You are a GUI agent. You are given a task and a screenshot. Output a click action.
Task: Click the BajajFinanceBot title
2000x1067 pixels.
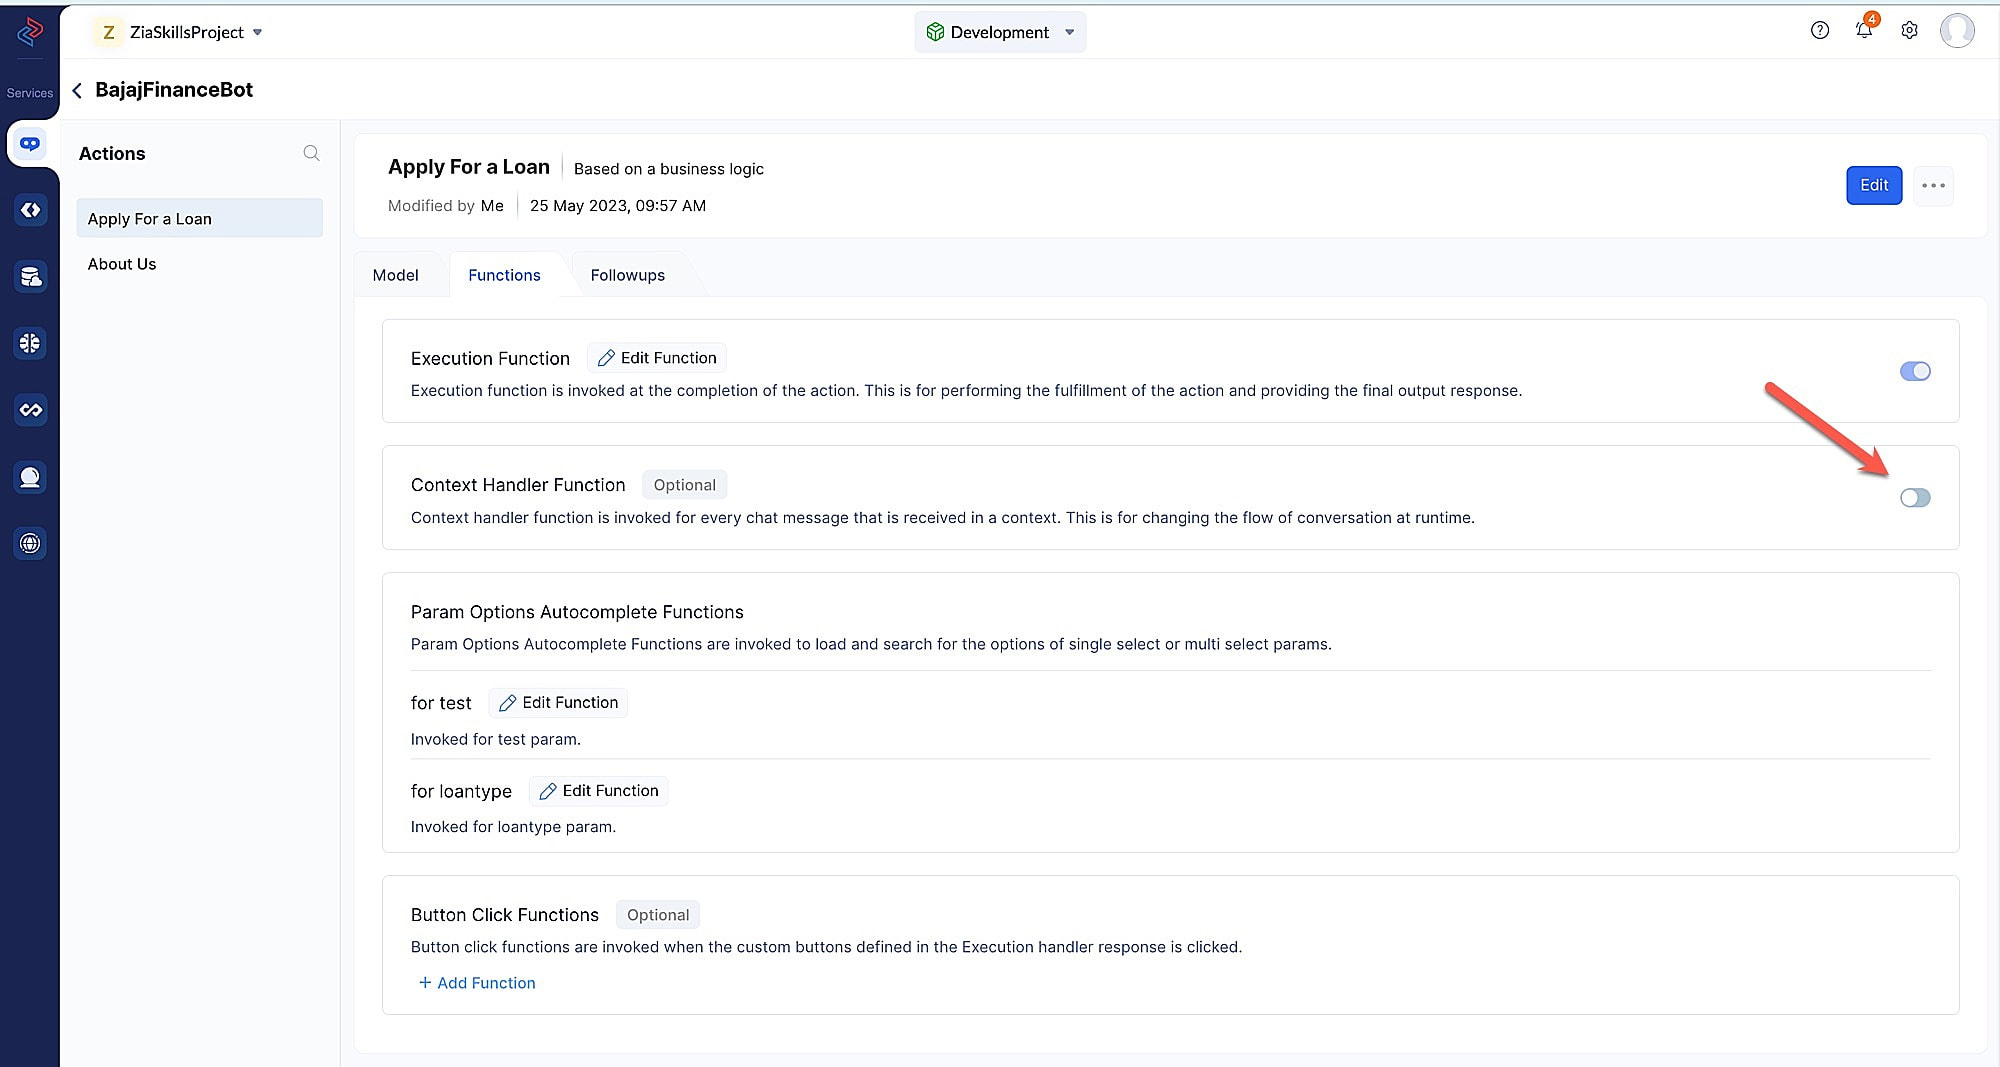click(174, 90)
